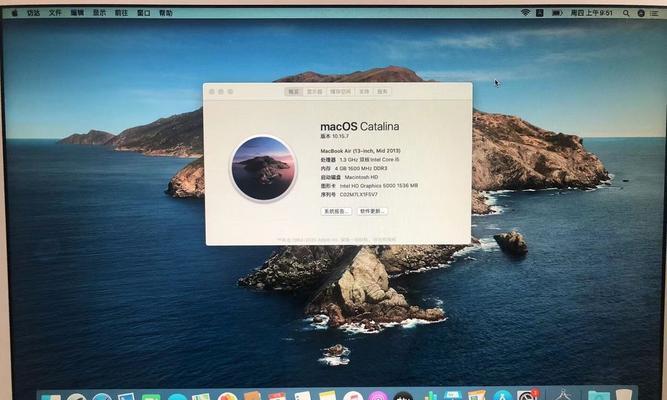Open the 帮助 menu
This screenshot has height=400, width=667.
point(166,13)
